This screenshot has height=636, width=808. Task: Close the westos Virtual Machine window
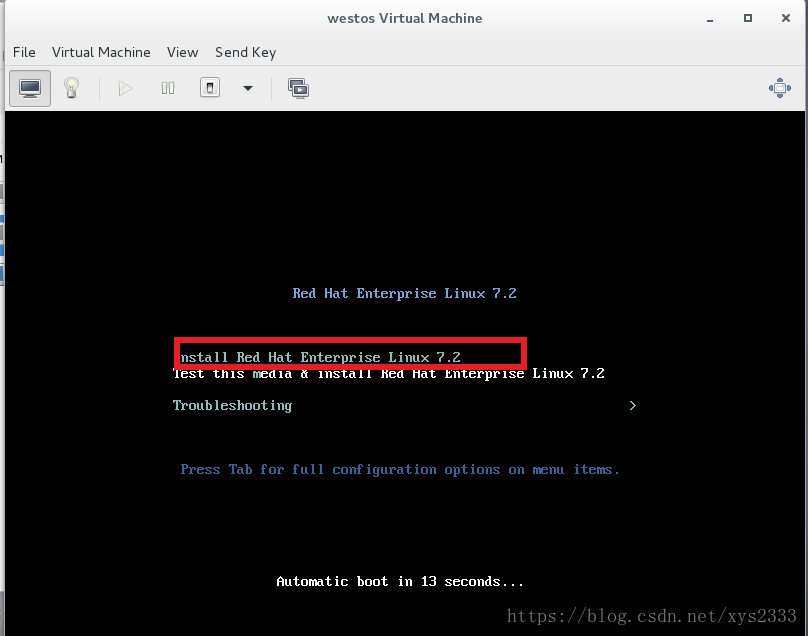coord(786,19)
